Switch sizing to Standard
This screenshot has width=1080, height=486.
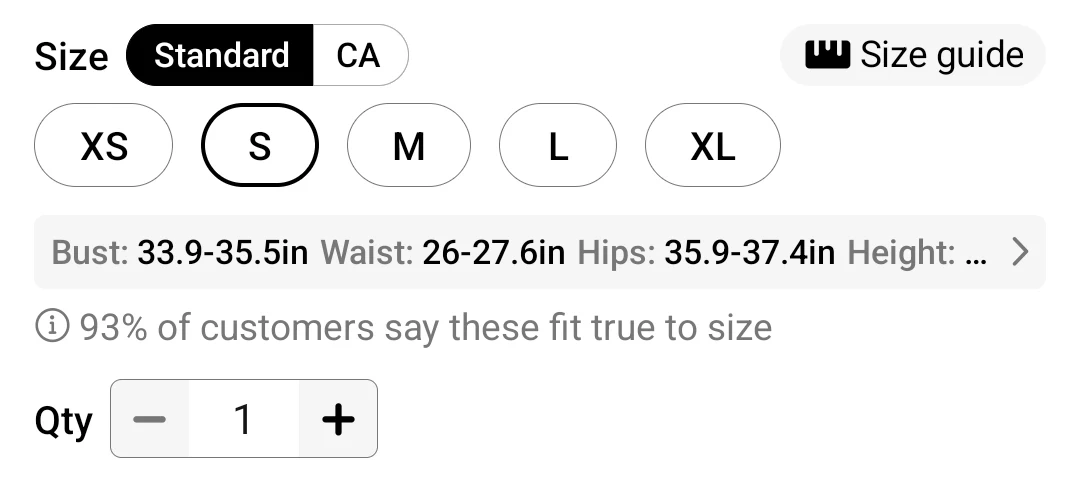[x=221, y=55]
